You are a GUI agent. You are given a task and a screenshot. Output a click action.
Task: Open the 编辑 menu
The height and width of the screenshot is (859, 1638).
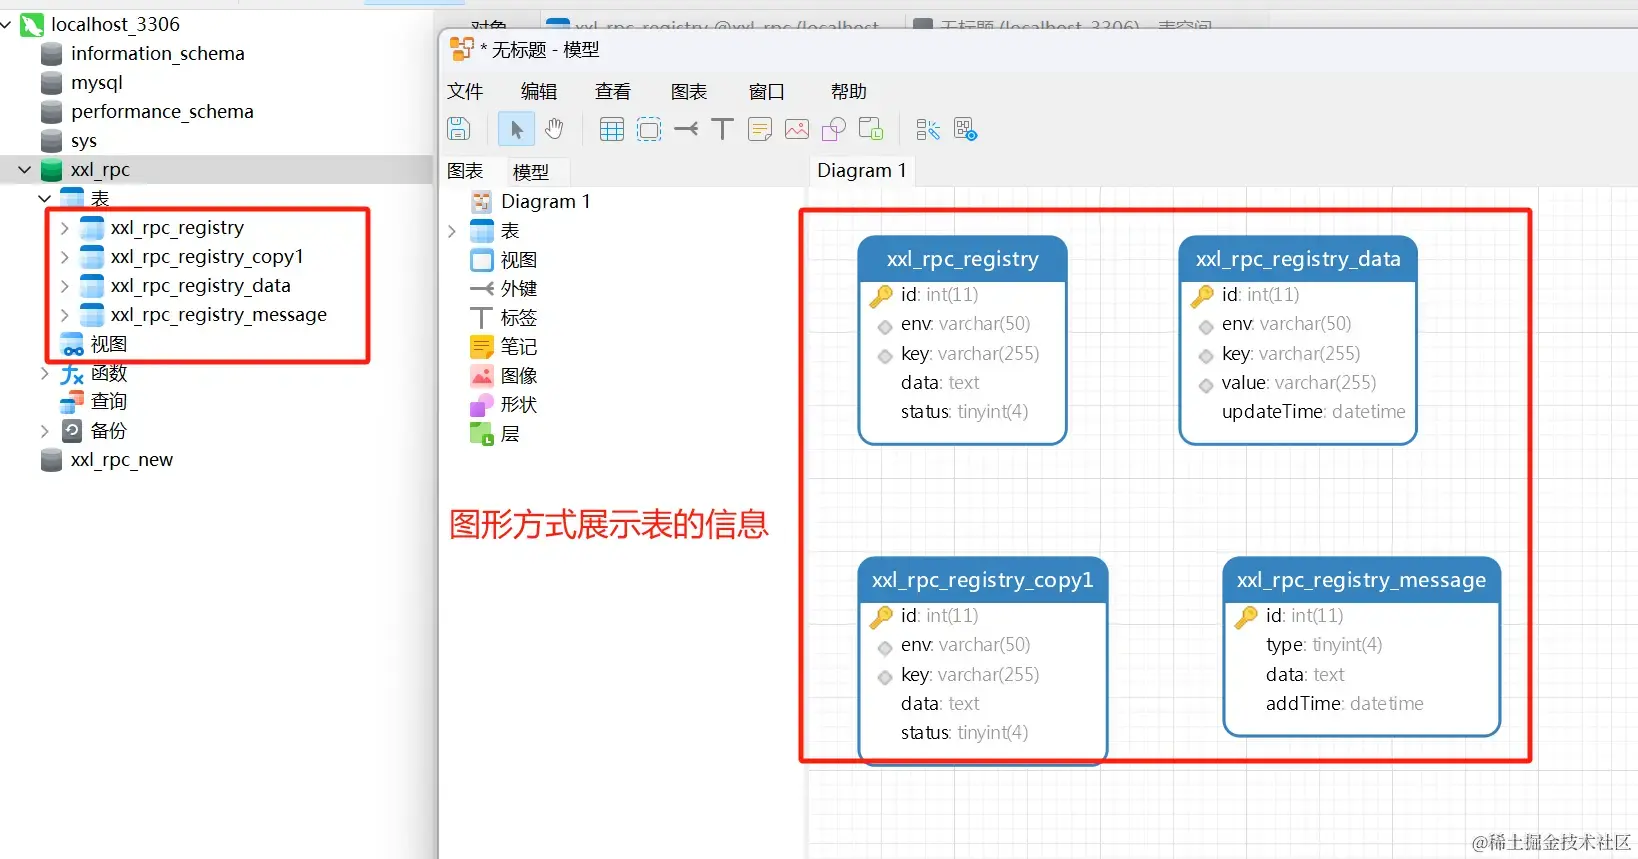coord(539,91)
